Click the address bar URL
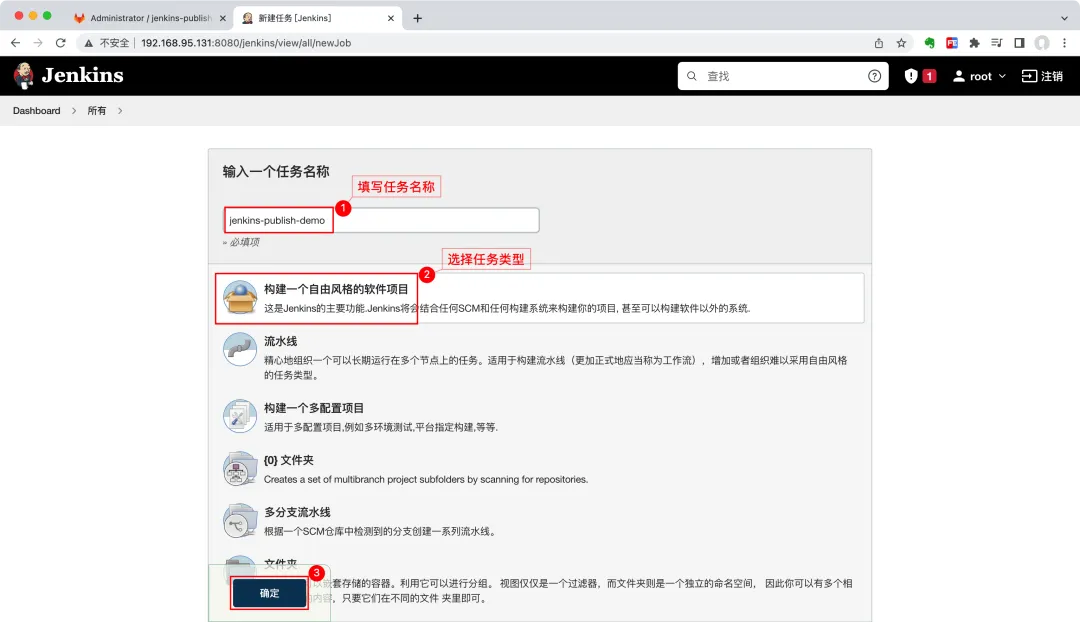 point(246,43)
